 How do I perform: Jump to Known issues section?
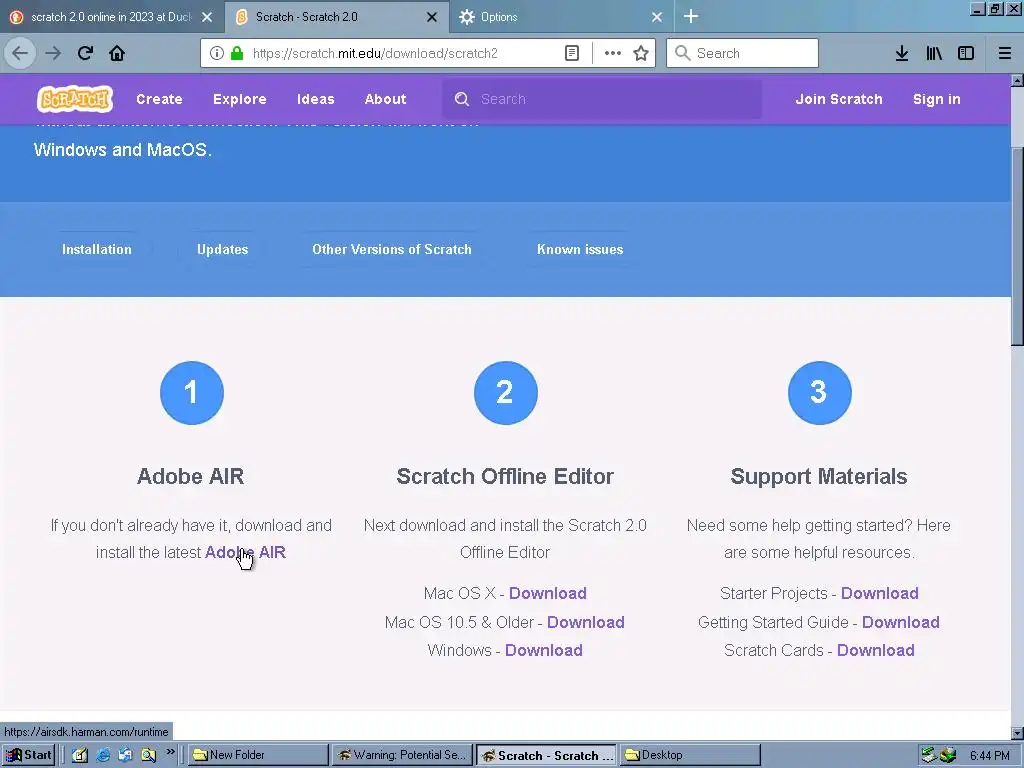click(580, 249)
